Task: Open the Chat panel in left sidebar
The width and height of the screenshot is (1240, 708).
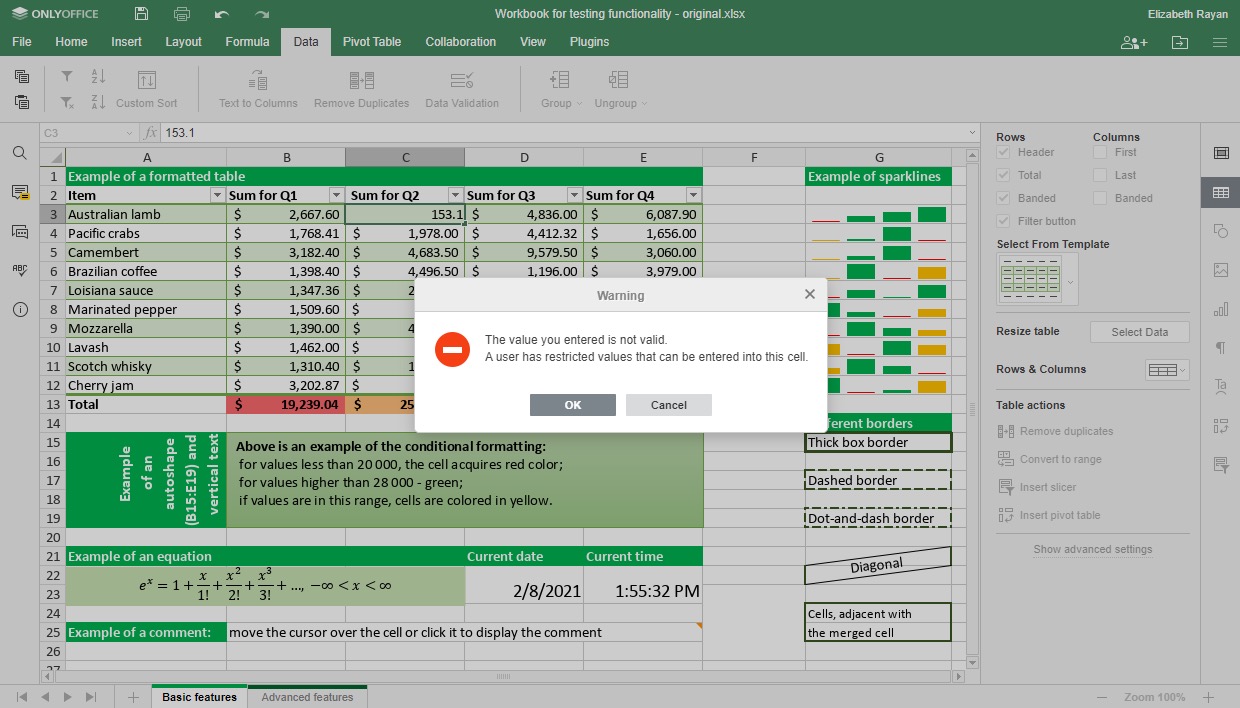Action: click(20, 231)
